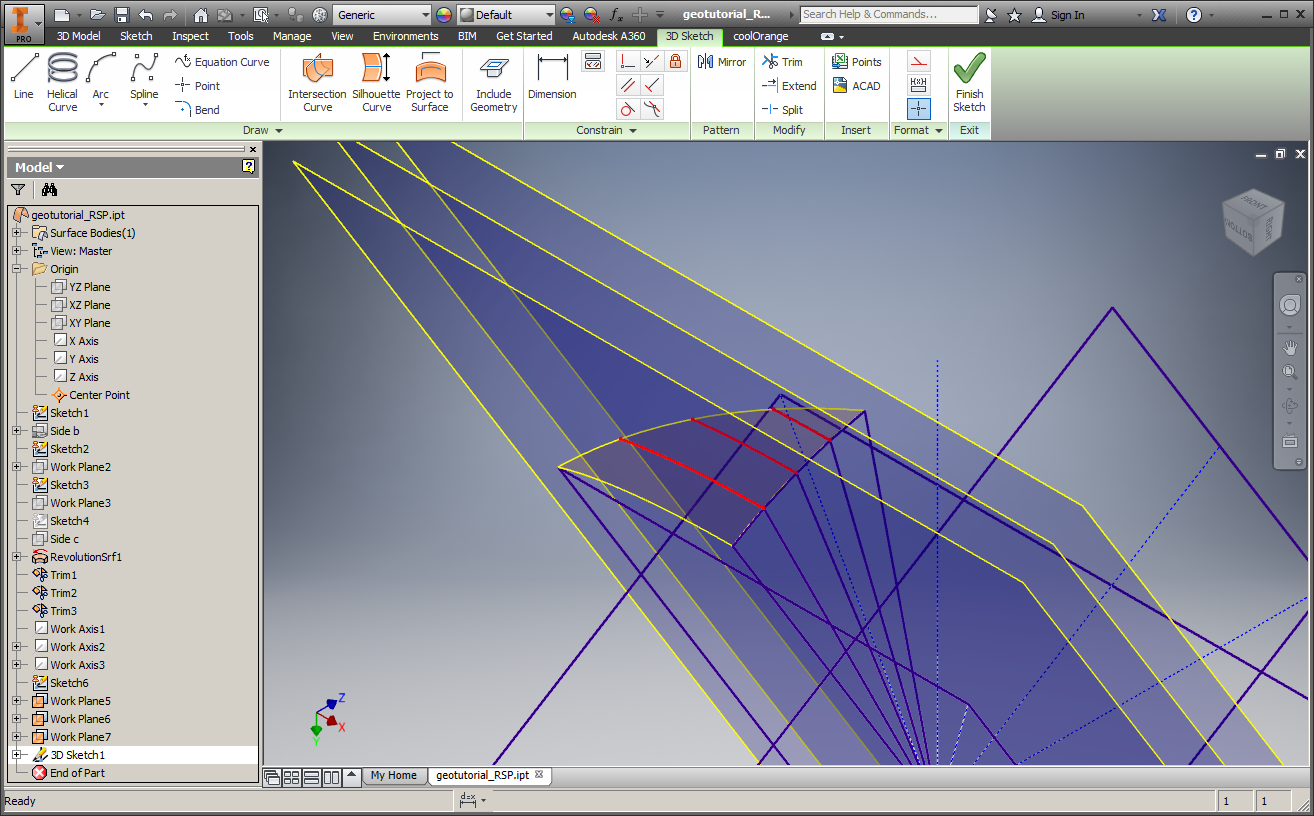Image resolution: width=1314 pixels, height=816 pixels.
Task: Select the Trim tool
Action: pos(782,62)
